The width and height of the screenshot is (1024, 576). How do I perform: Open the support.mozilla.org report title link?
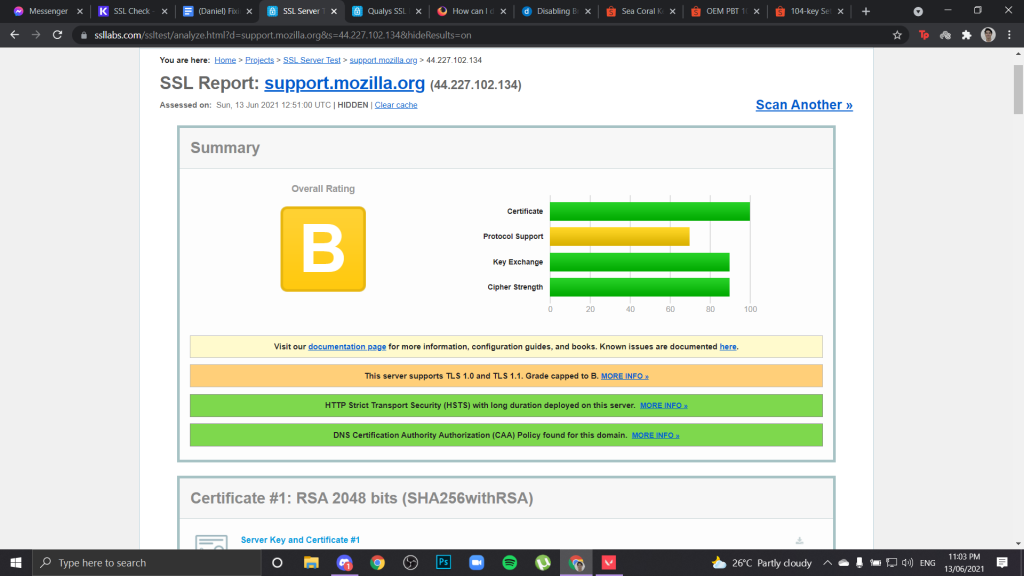[344, 84]
